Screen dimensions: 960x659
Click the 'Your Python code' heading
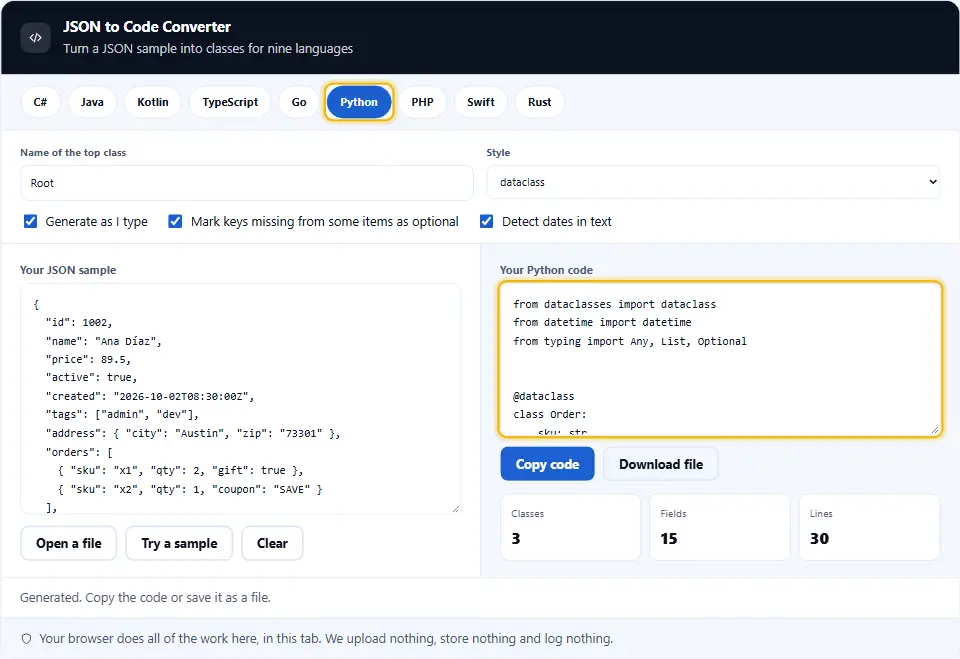click(546, 270)
